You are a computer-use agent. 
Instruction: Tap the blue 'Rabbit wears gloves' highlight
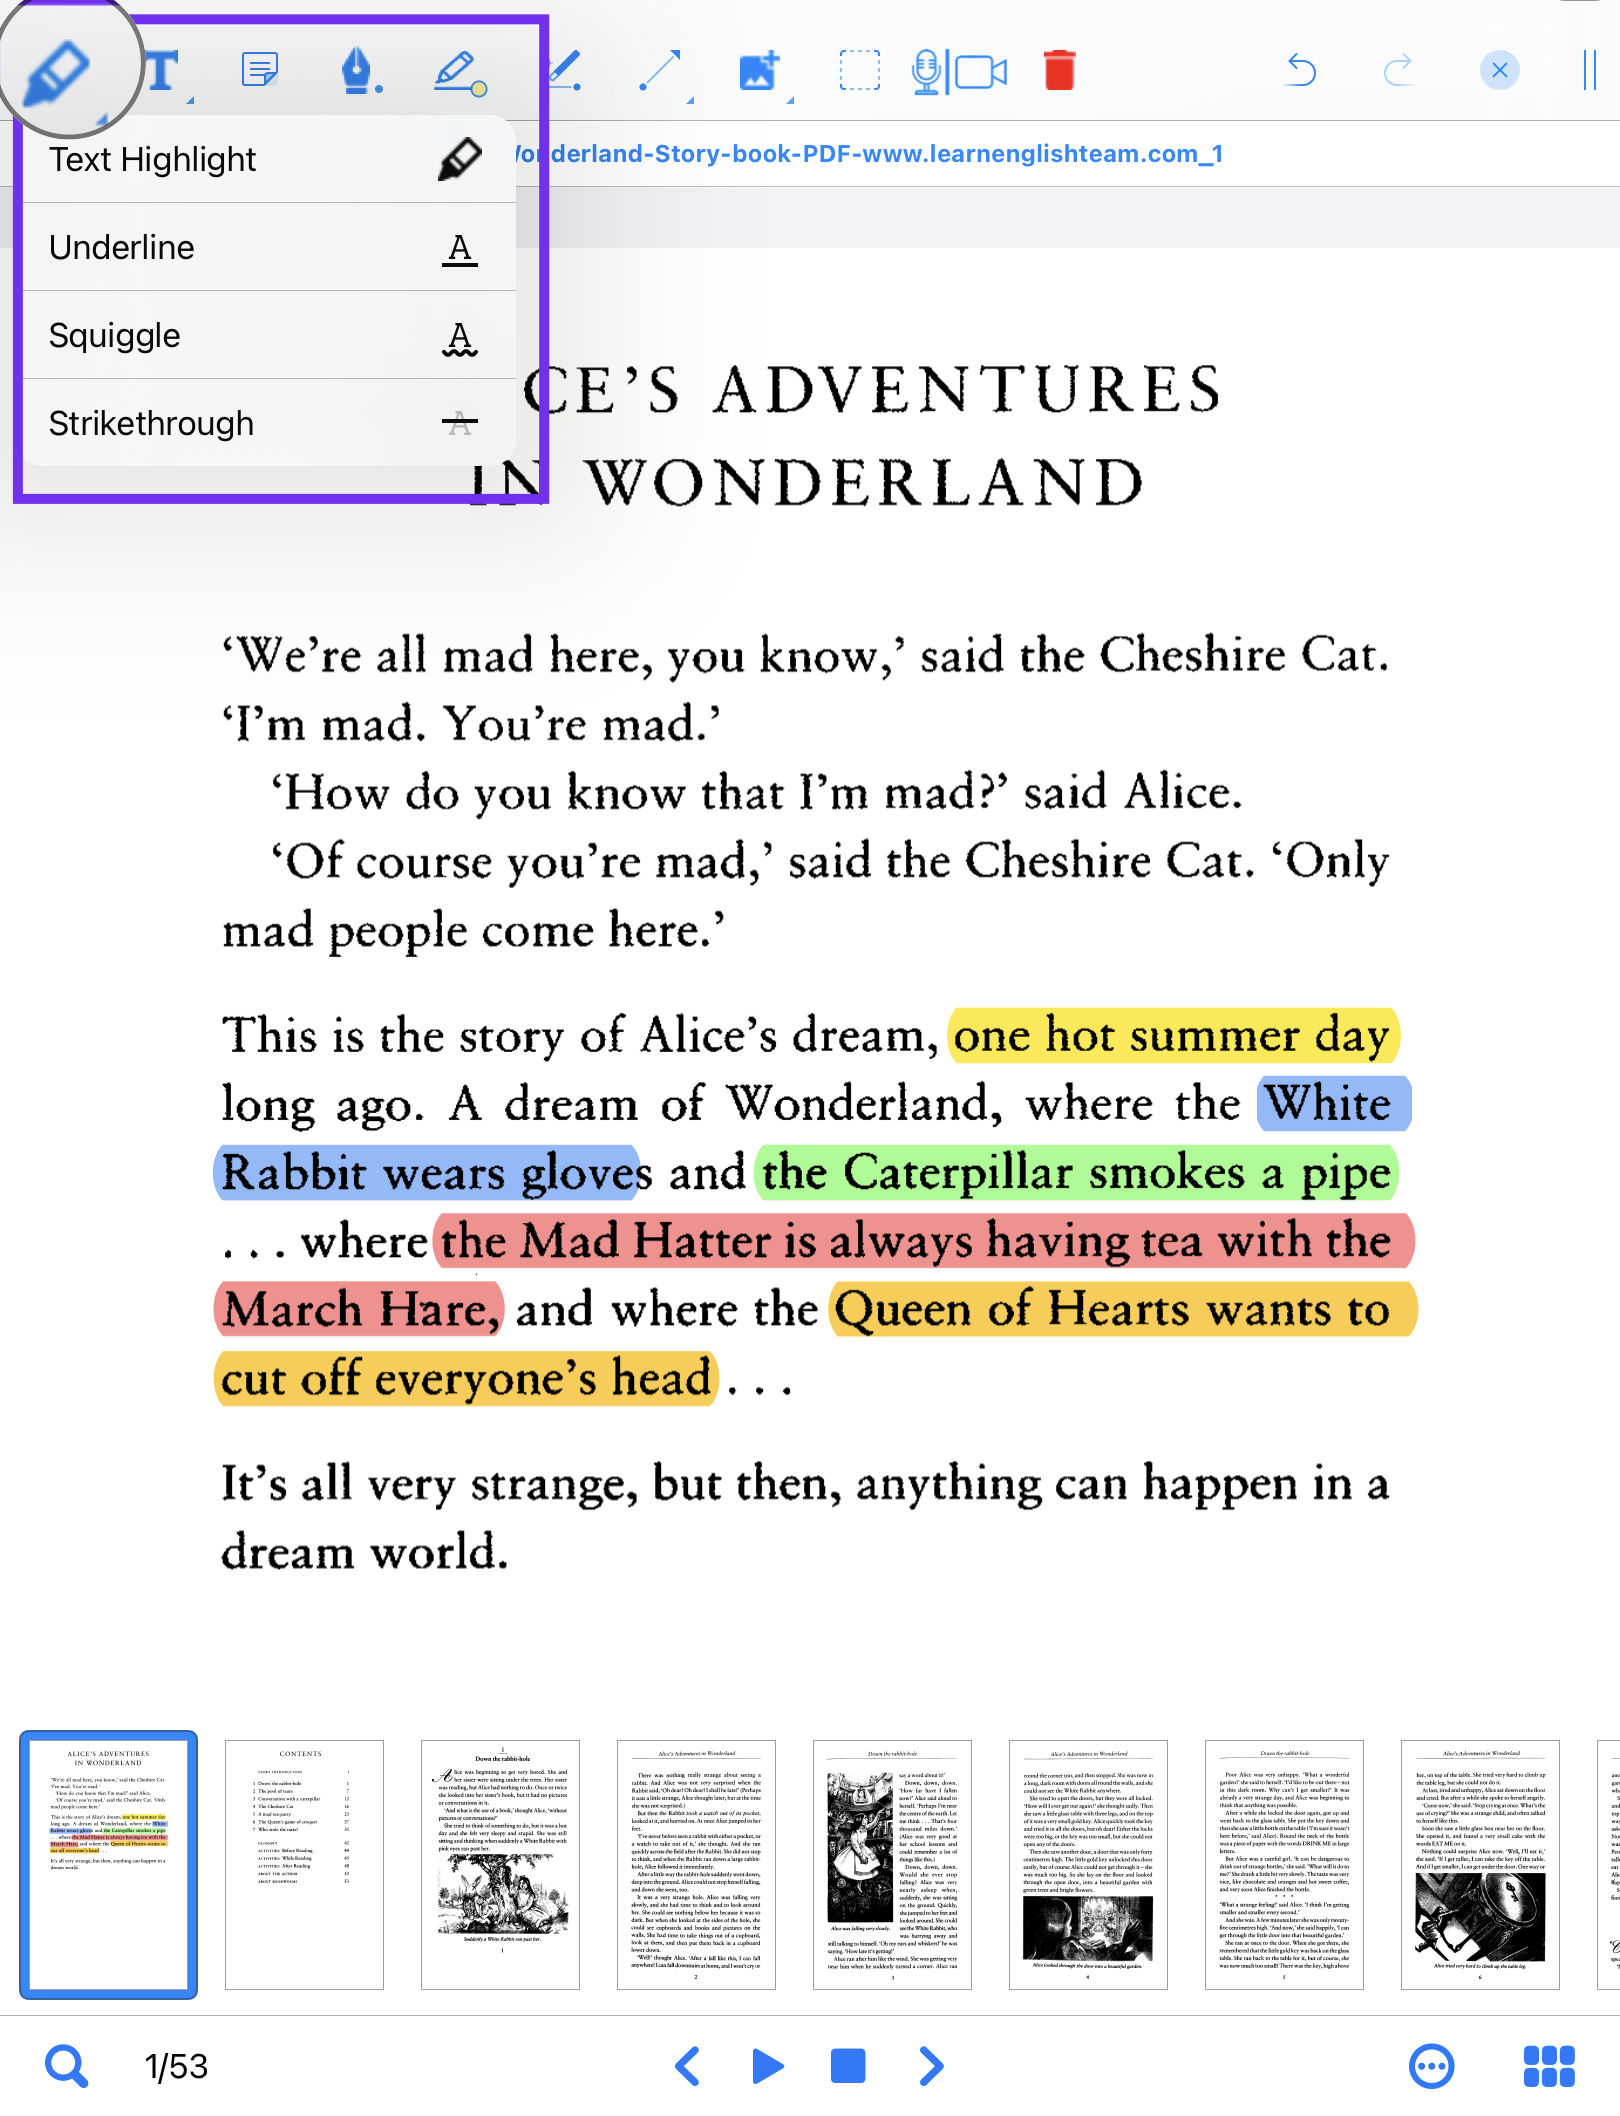(x=428, y=1173)
